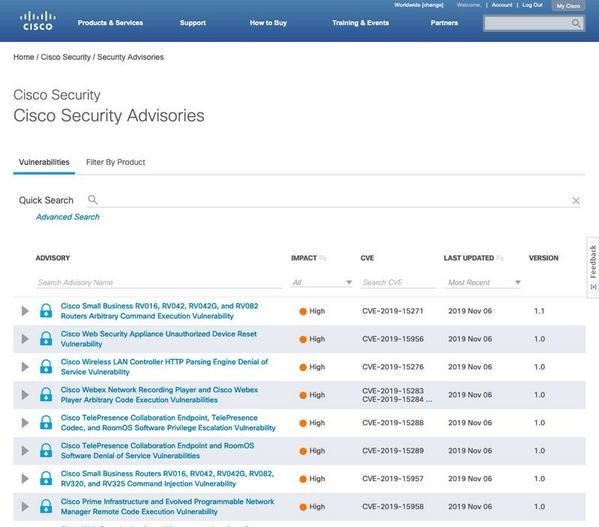Click the CVE-2019-15957 cell

(x=393, y=479)
